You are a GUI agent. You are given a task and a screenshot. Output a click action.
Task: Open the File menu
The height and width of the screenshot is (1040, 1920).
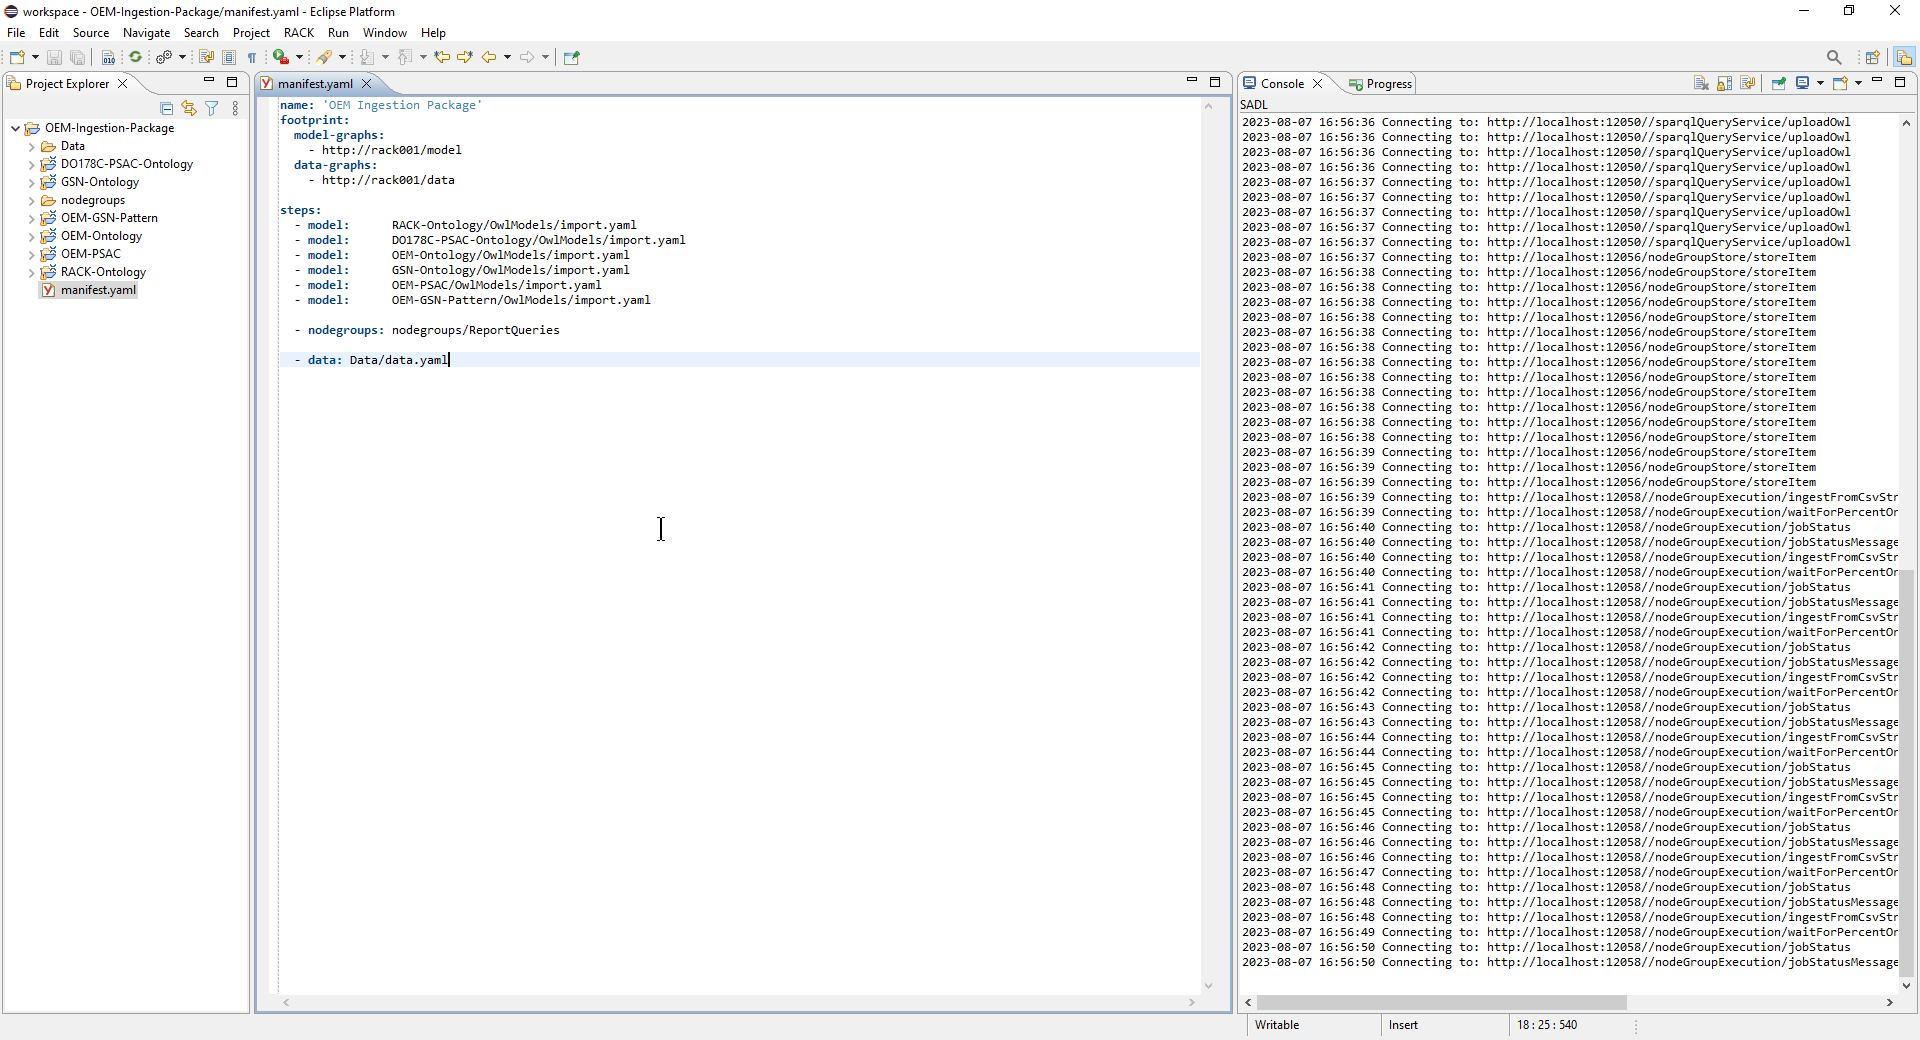(16, 33)
